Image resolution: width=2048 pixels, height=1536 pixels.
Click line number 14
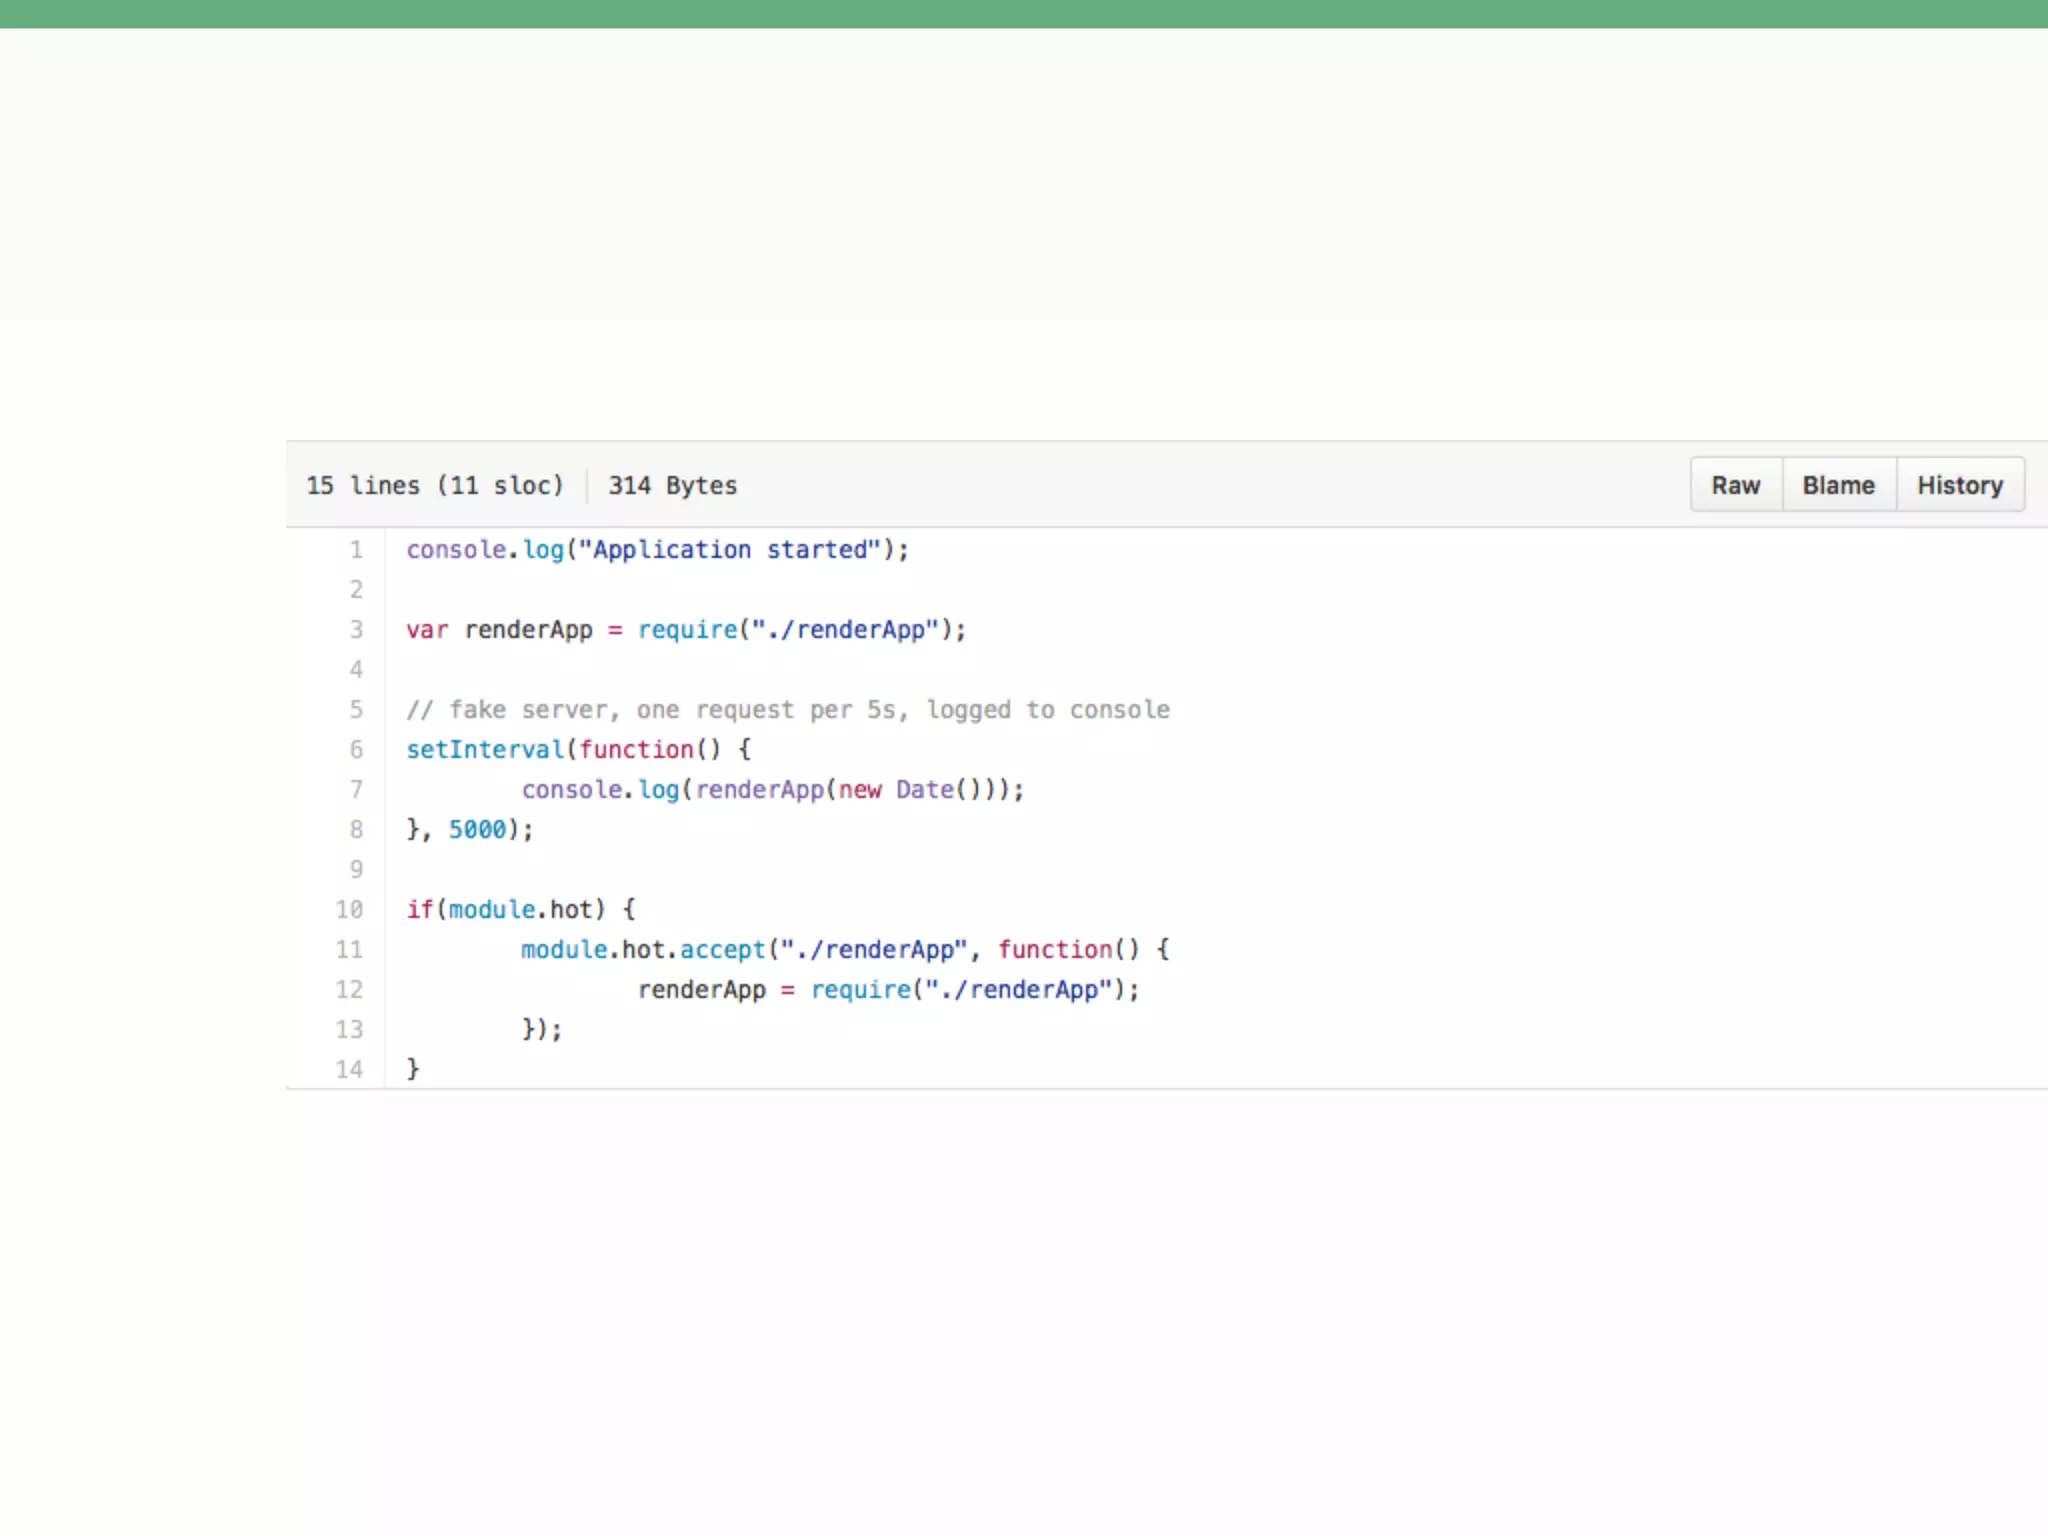point(349,1070)
